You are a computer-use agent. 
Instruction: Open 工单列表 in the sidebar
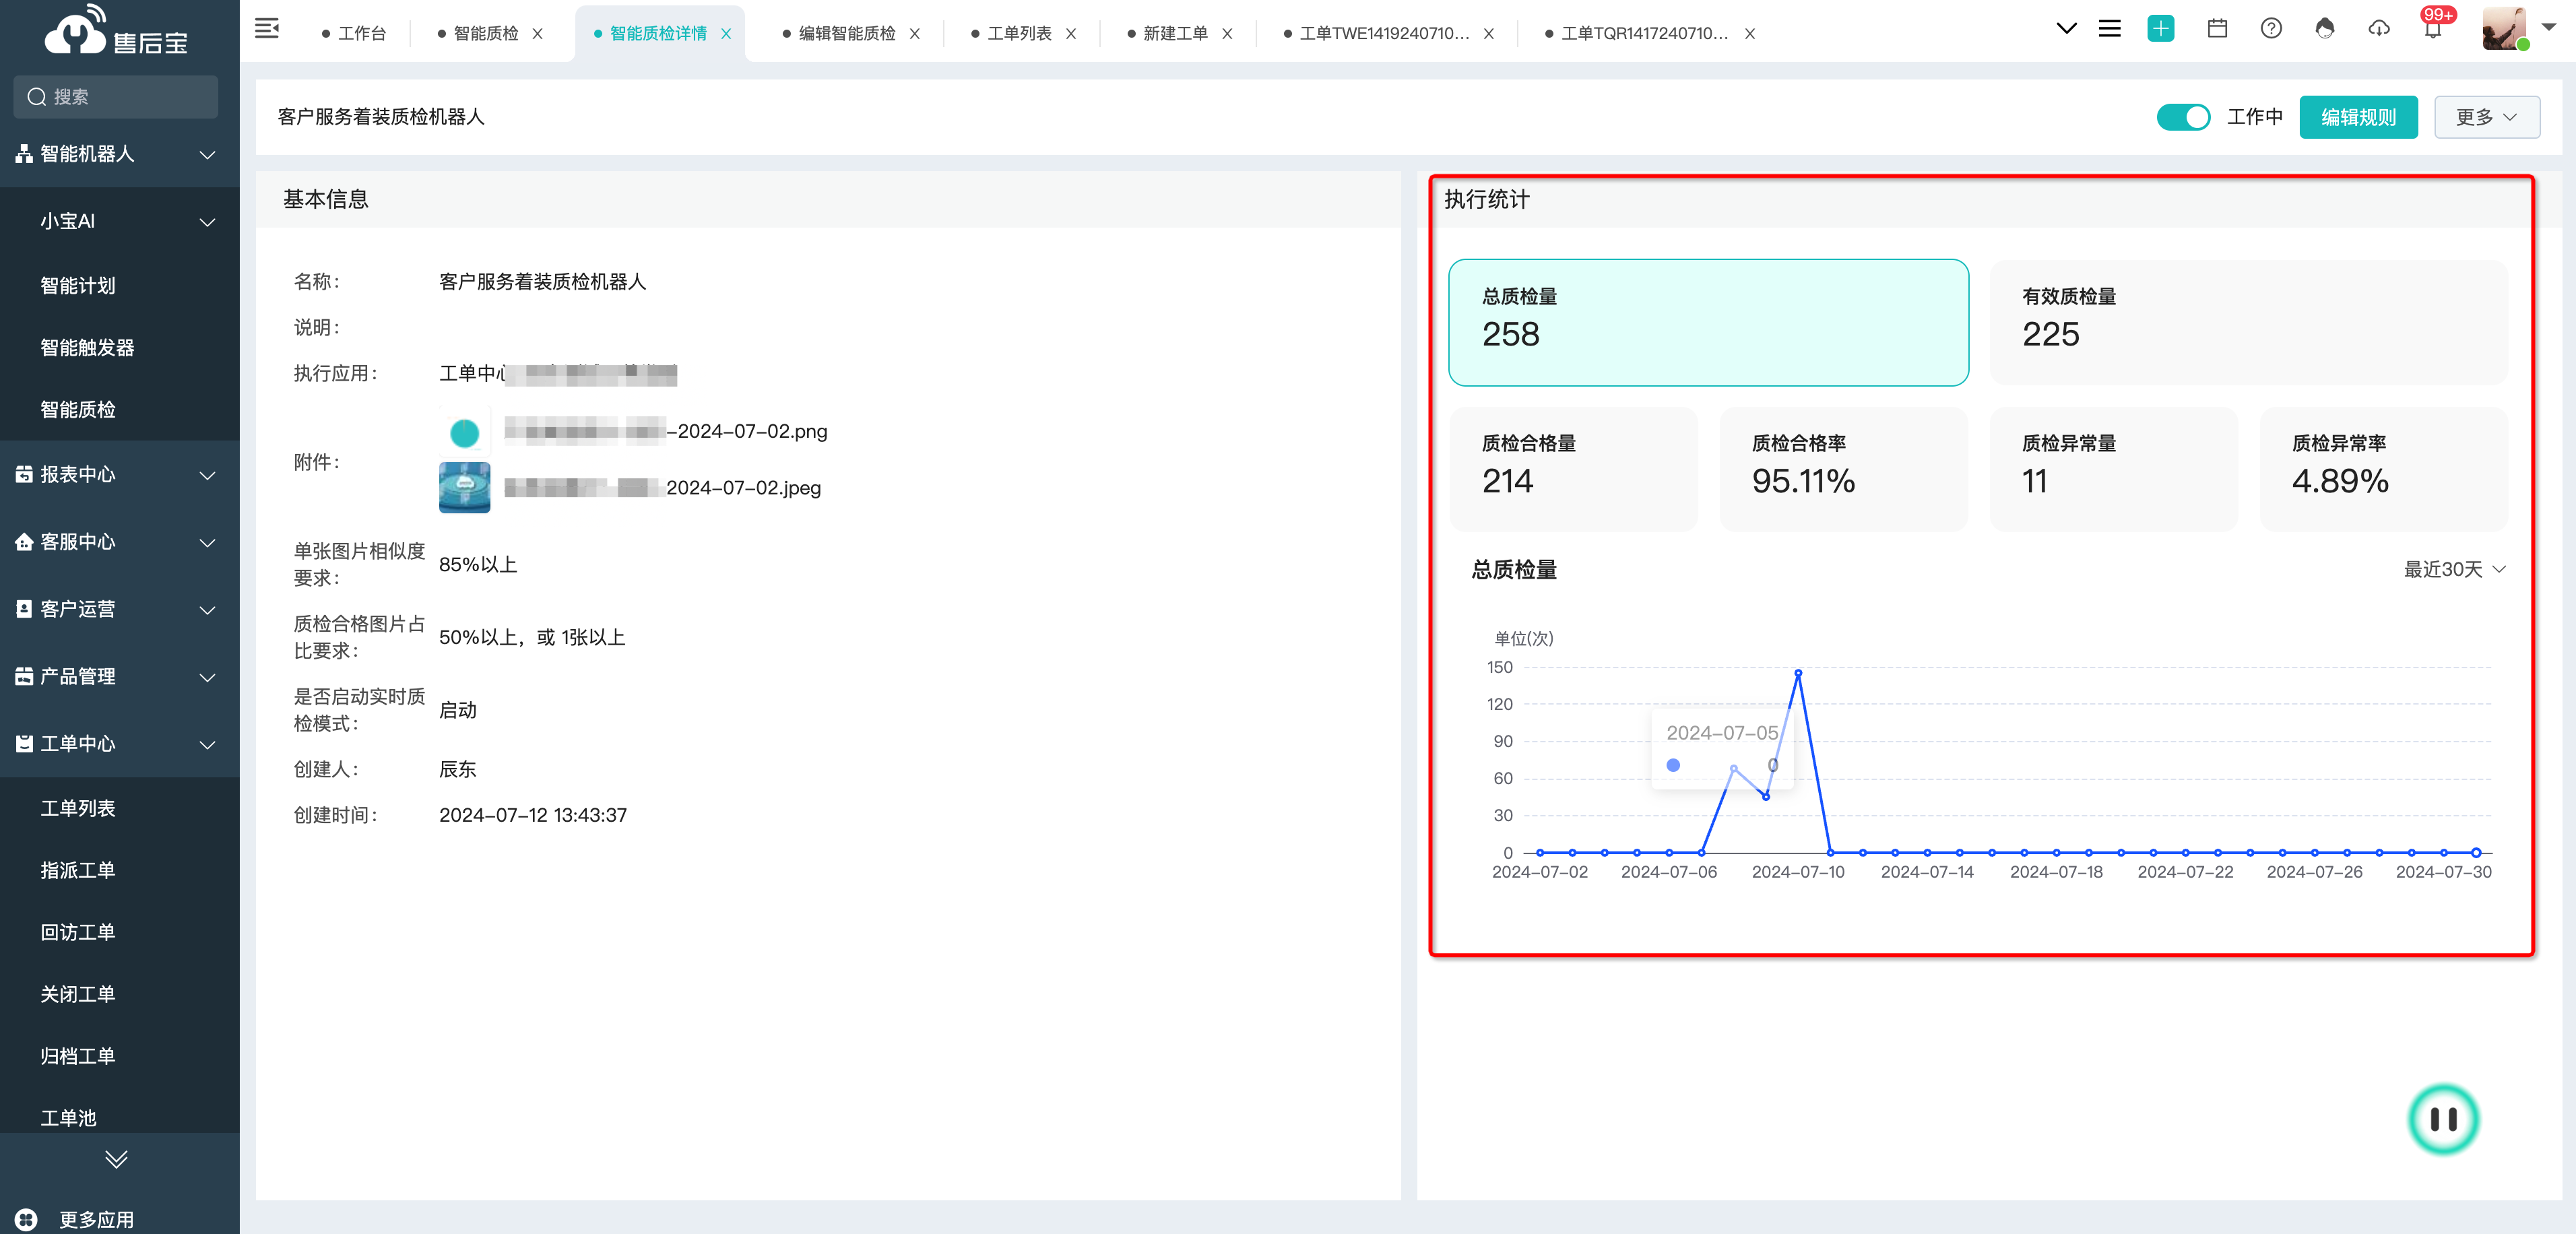(77, 808)
